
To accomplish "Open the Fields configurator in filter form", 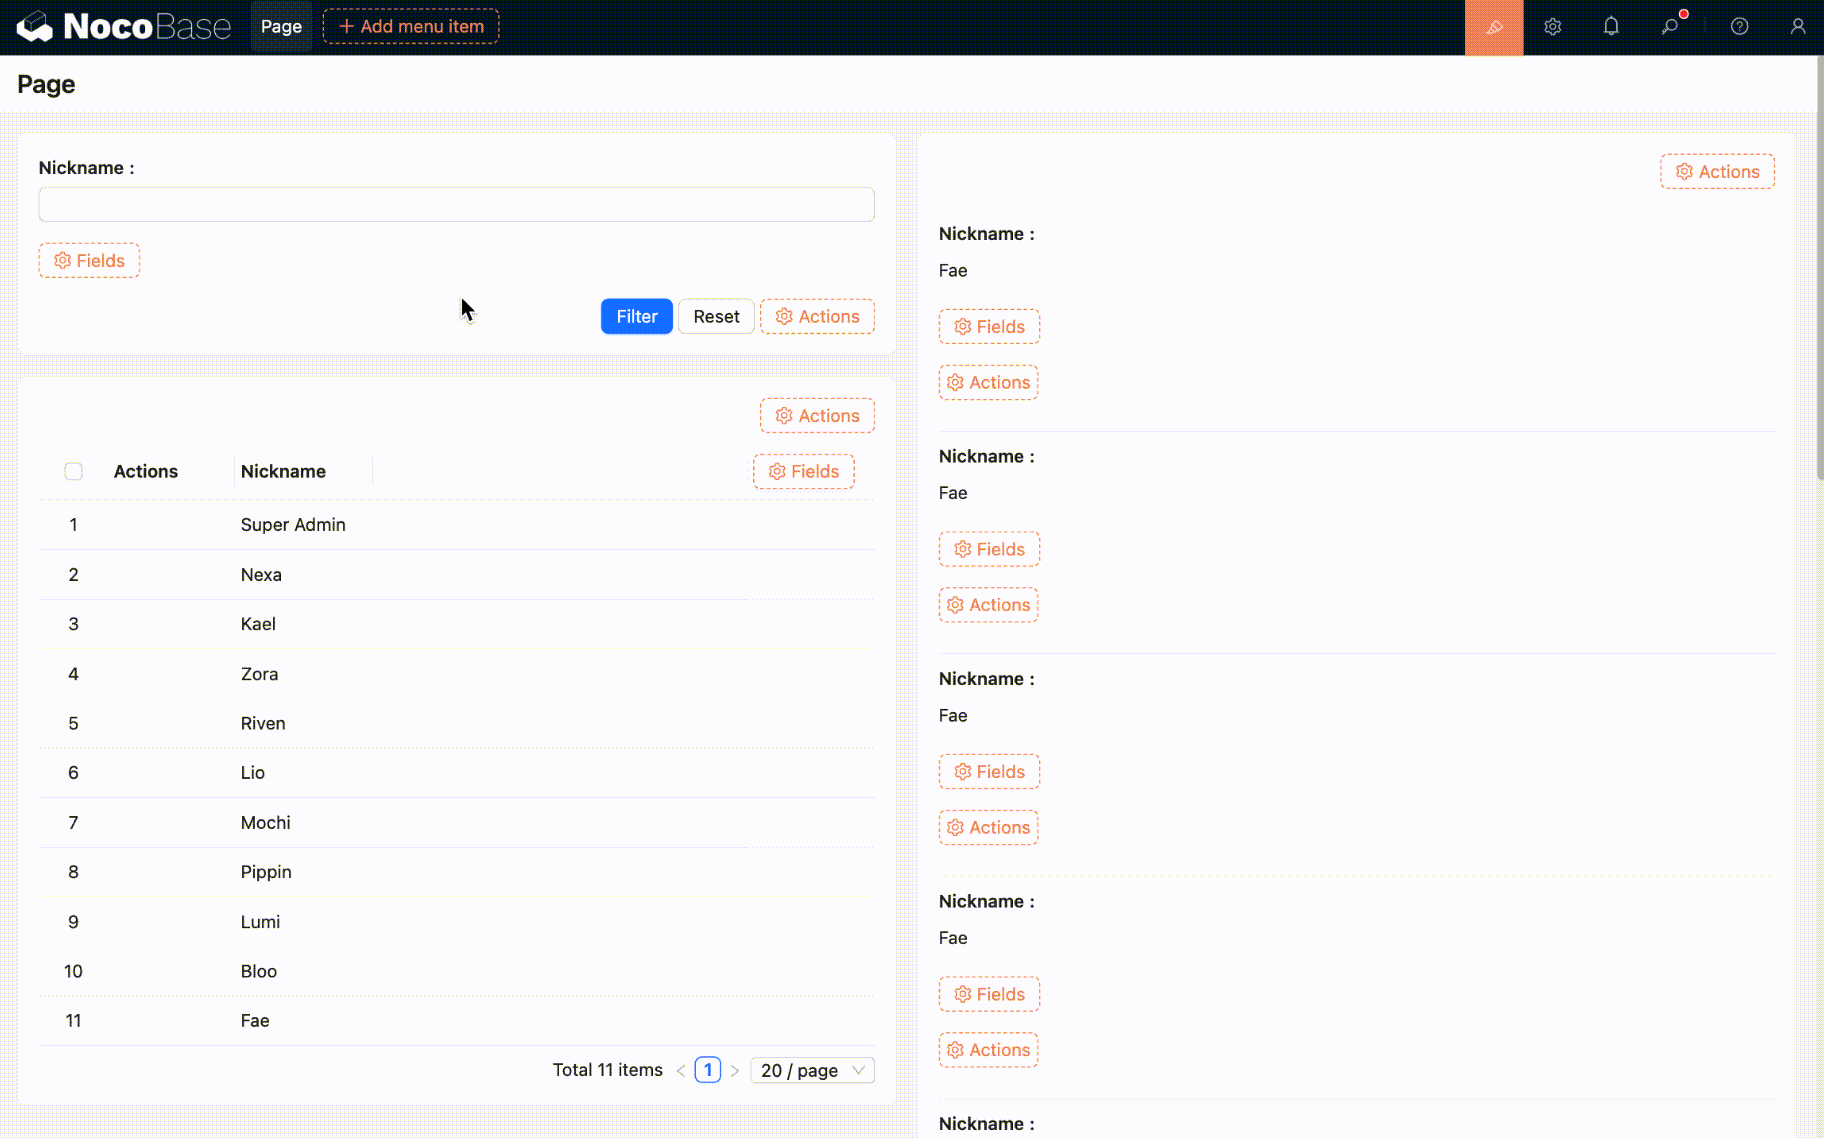I will (x=89, y=261).
